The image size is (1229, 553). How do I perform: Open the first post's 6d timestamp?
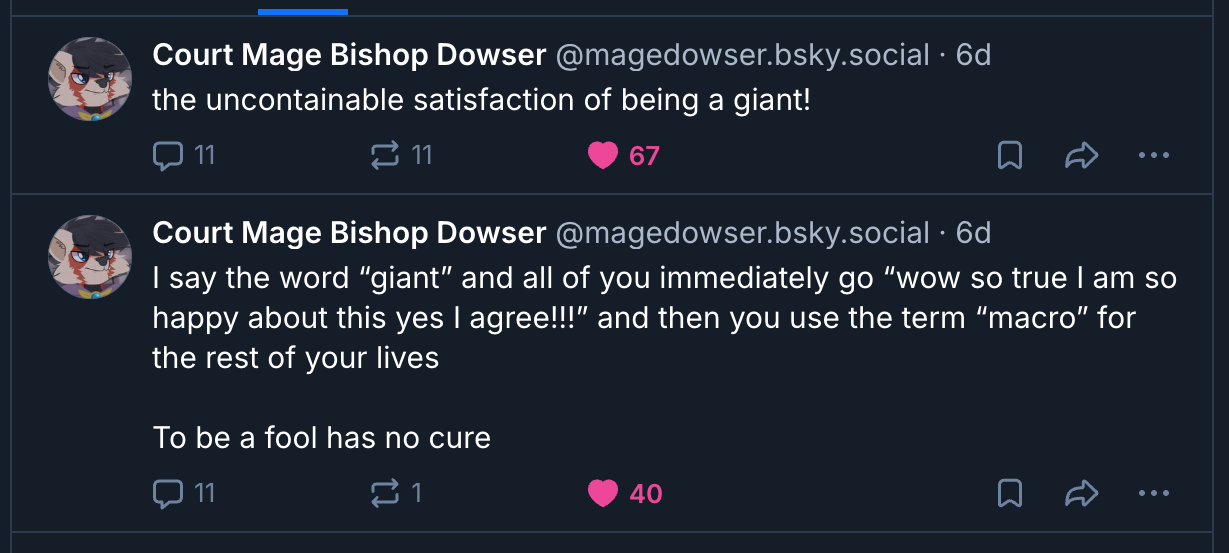(x=973, y=54)
